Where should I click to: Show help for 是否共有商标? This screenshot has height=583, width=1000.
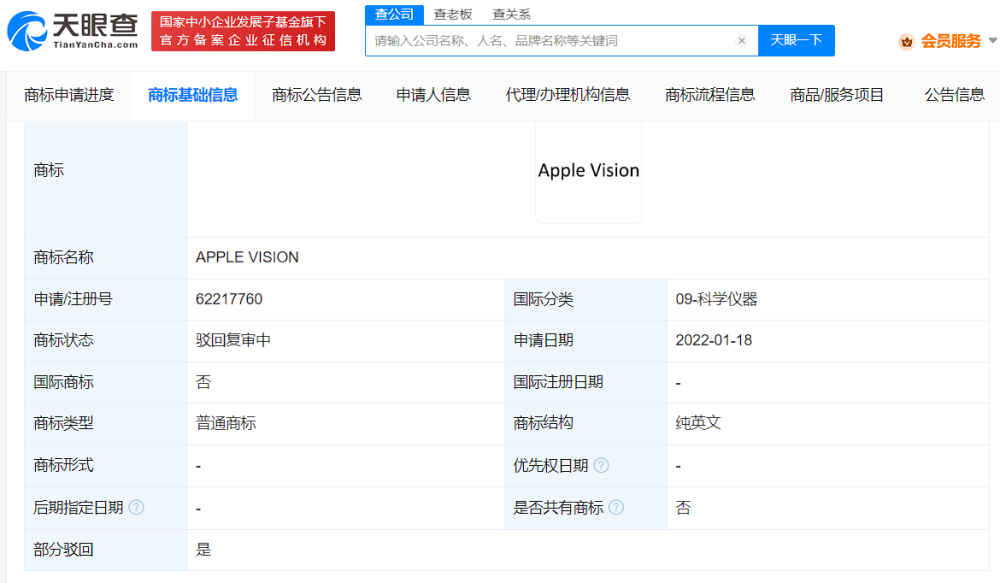coord(615,508)
